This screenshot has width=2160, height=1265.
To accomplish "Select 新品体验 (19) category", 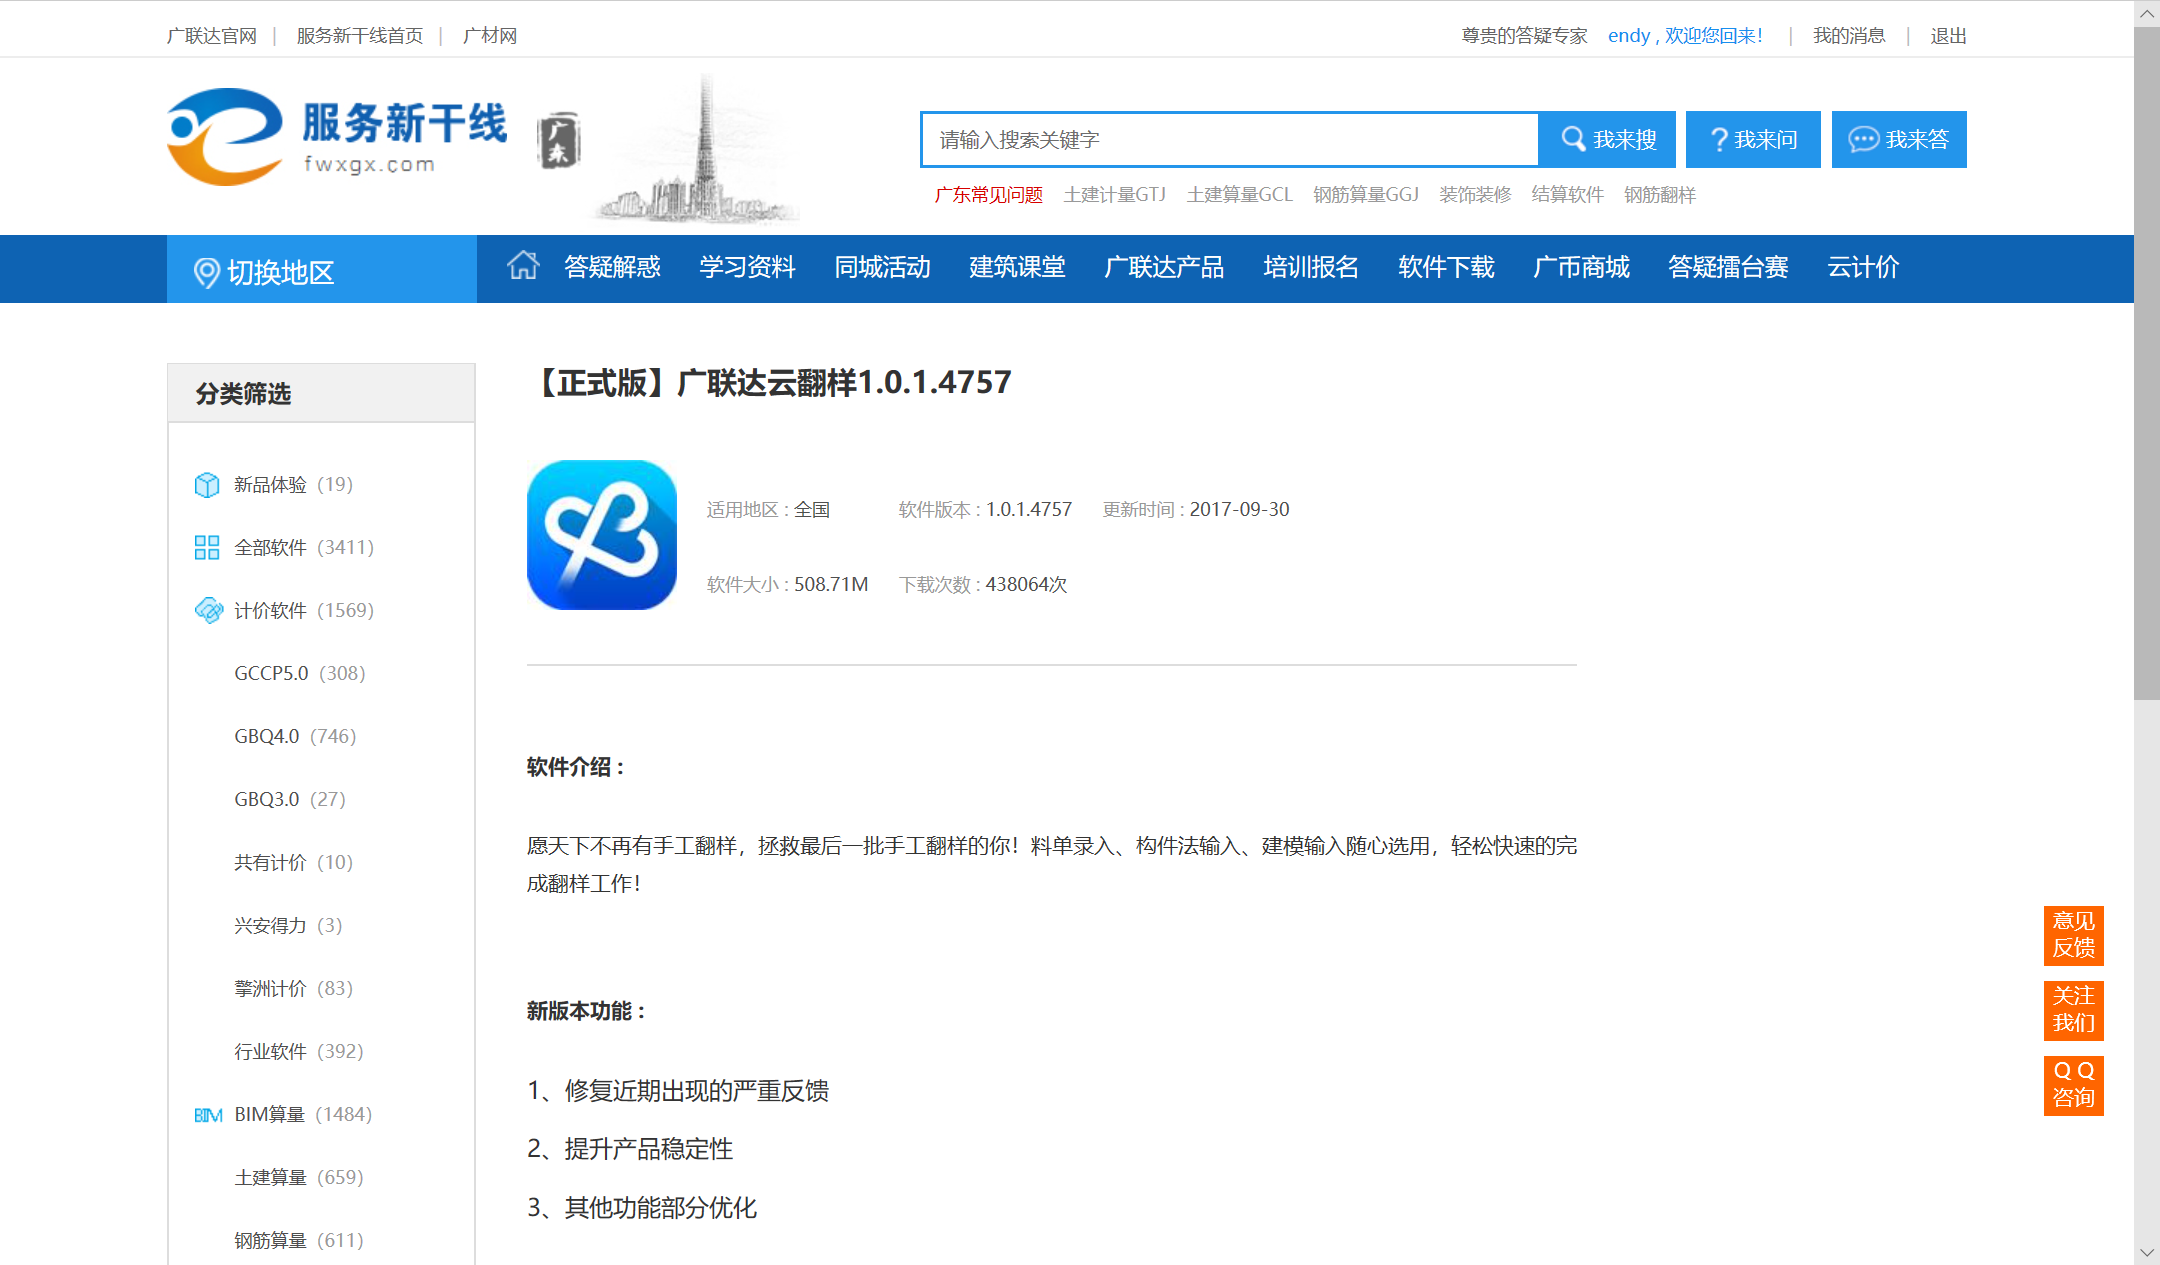I will [293, 485].
